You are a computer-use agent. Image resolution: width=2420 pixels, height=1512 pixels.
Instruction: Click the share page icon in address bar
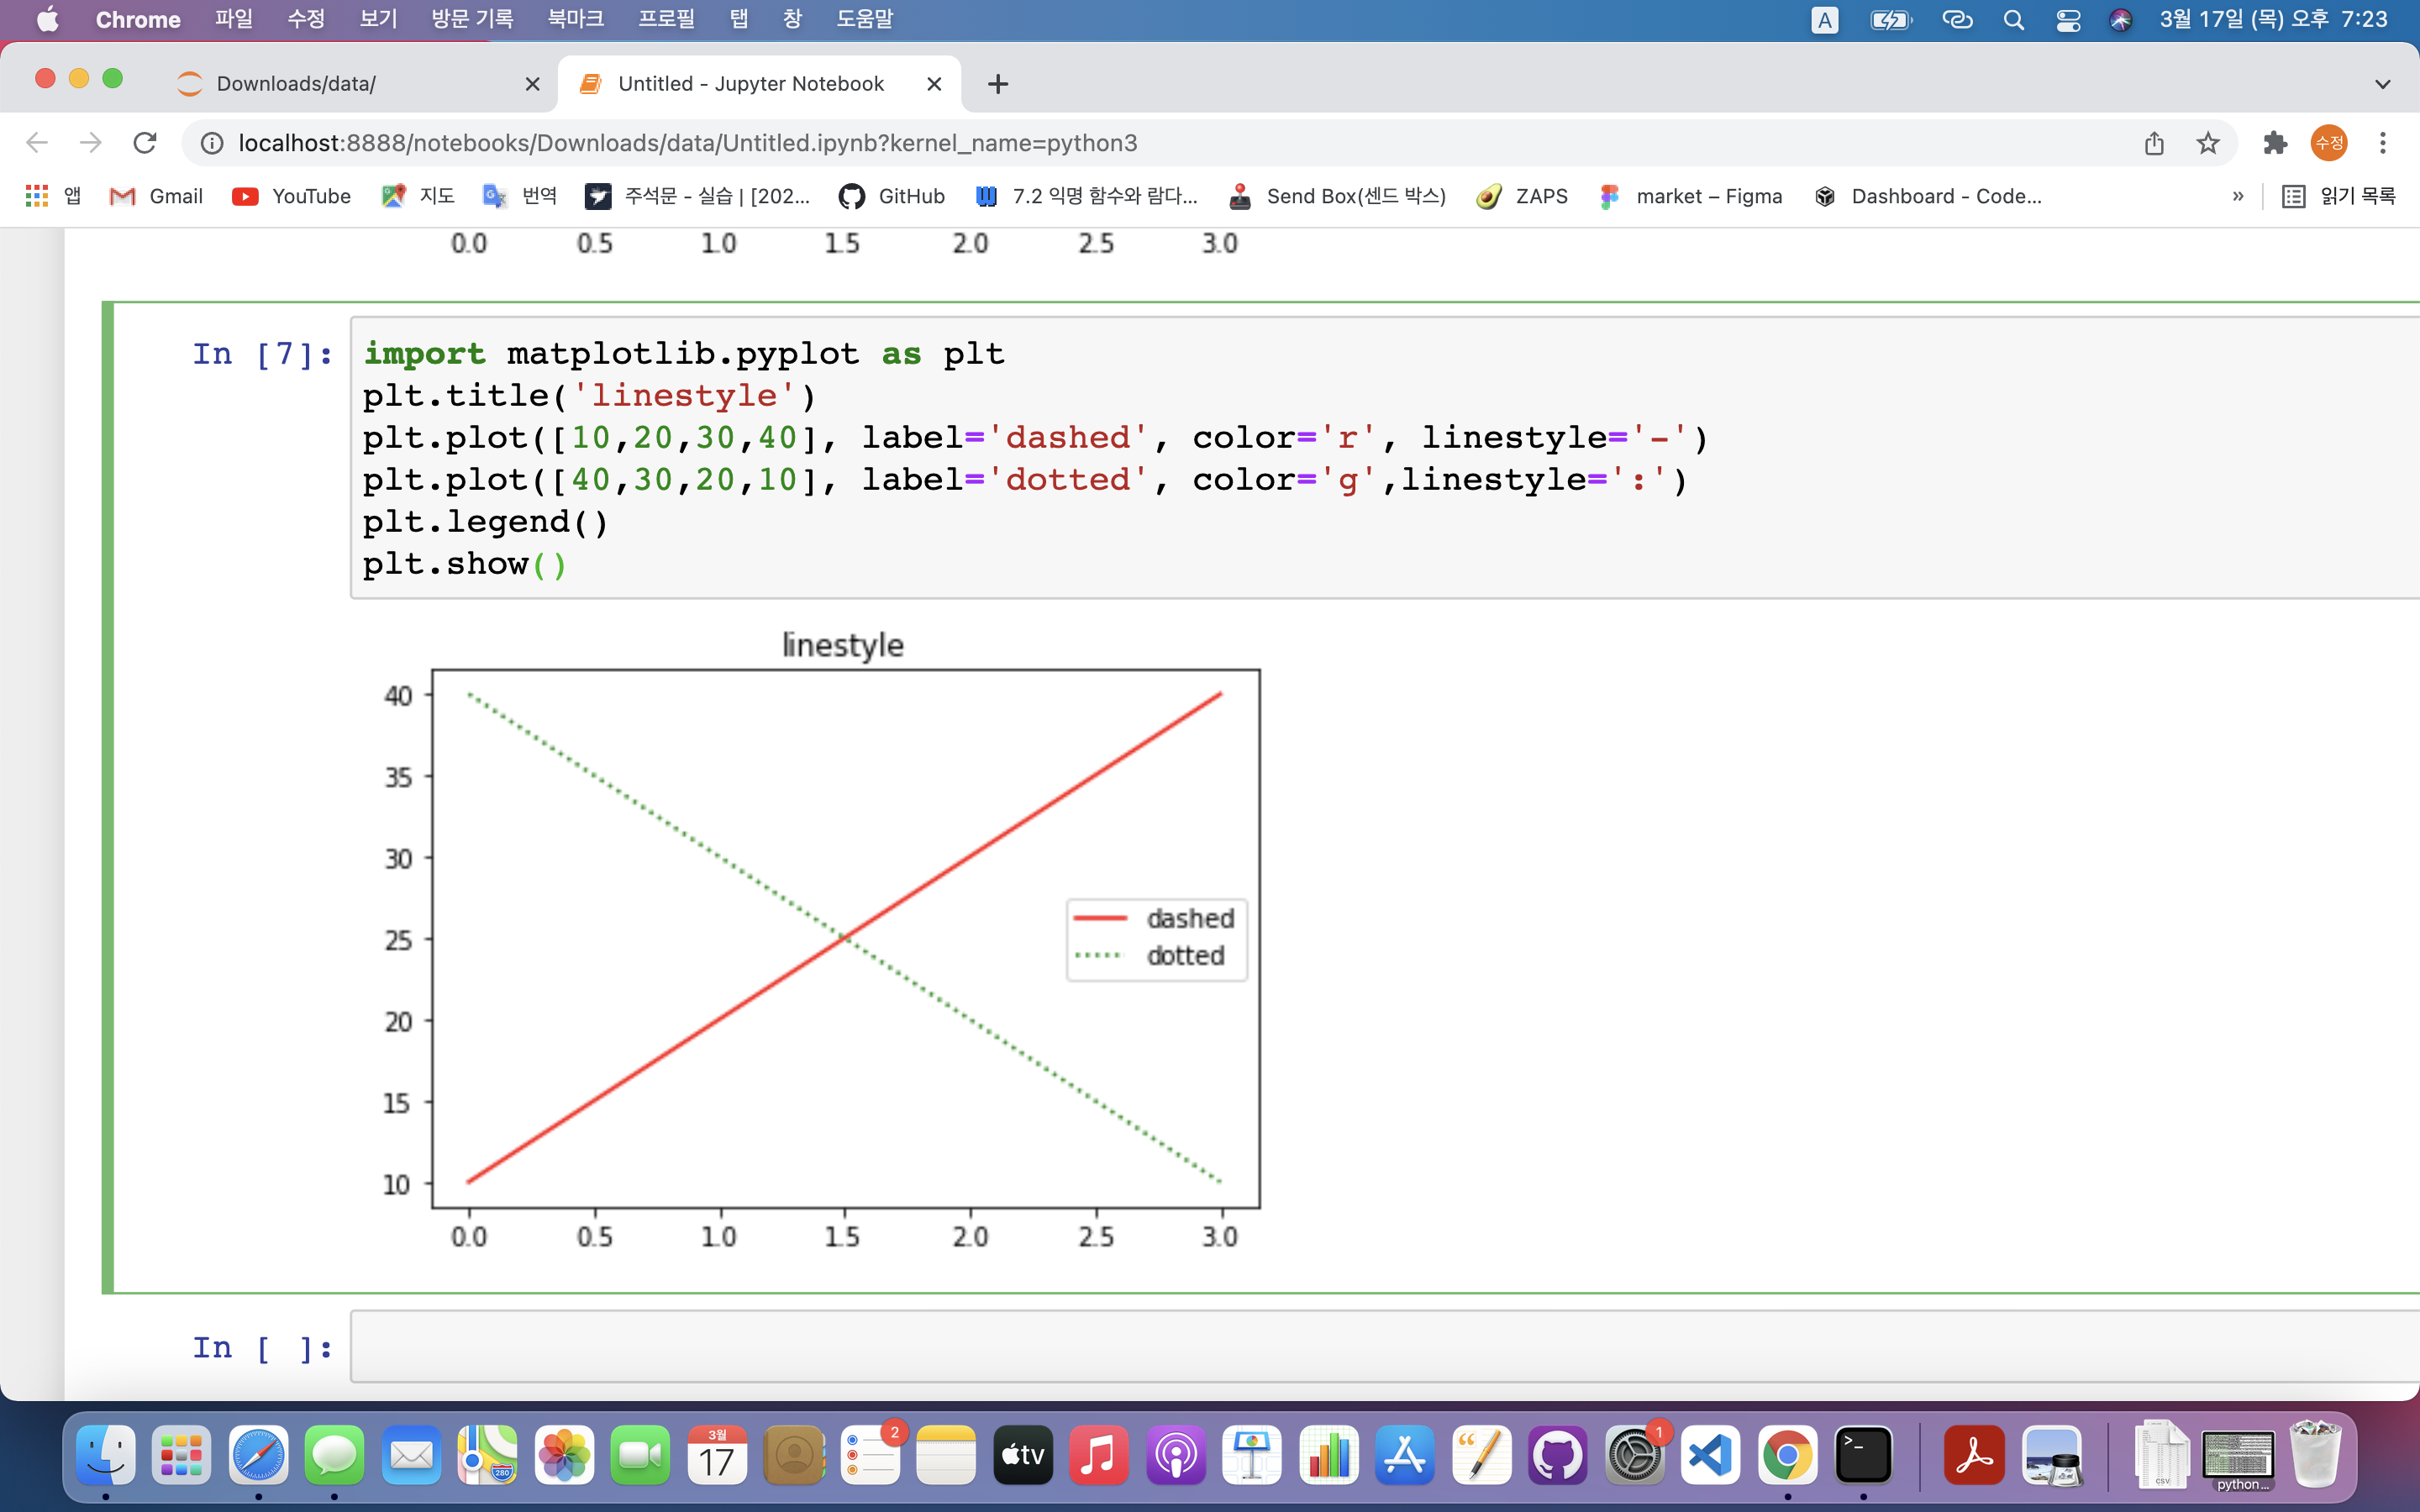pos(2154,143)
